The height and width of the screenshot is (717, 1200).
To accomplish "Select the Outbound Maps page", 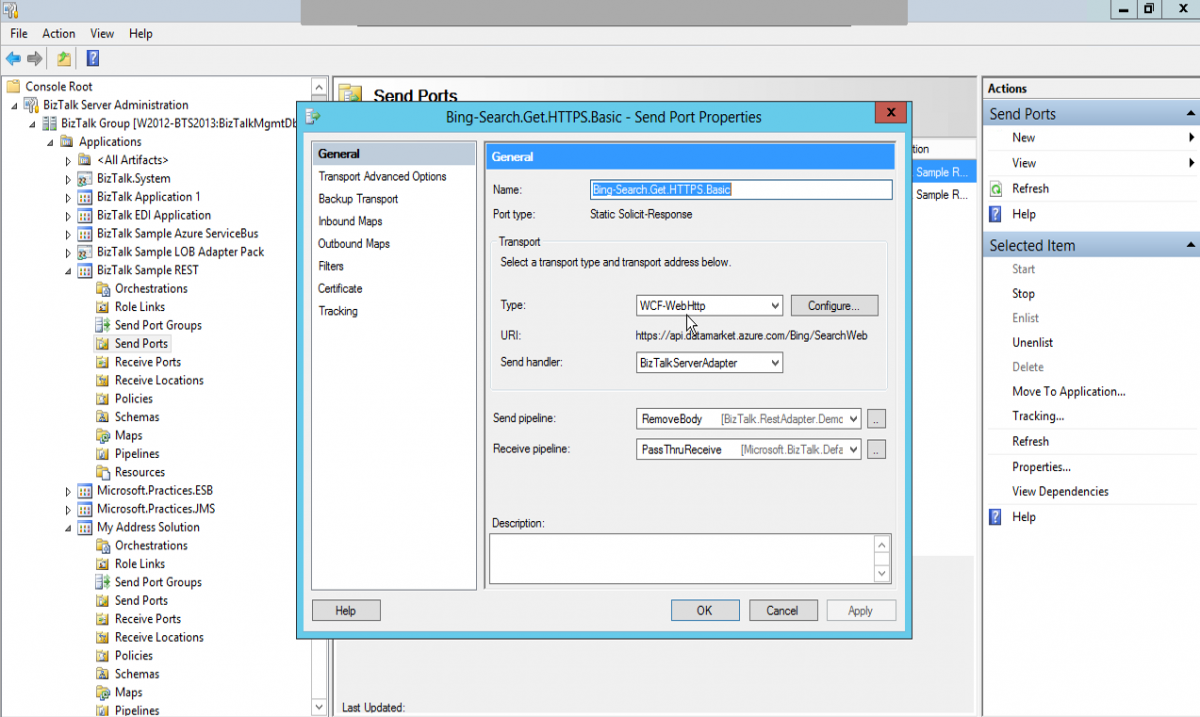I will coord(354,244).
